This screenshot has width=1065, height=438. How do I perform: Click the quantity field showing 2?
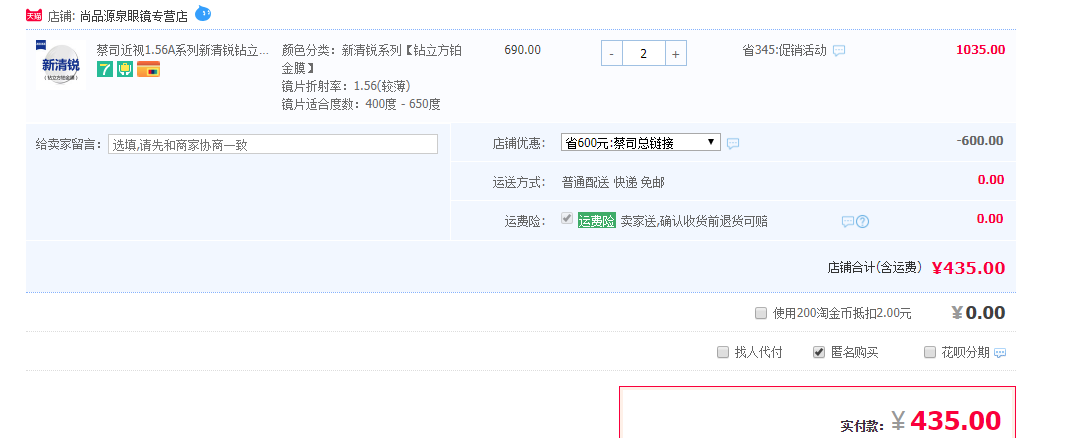tap(644, 54)
